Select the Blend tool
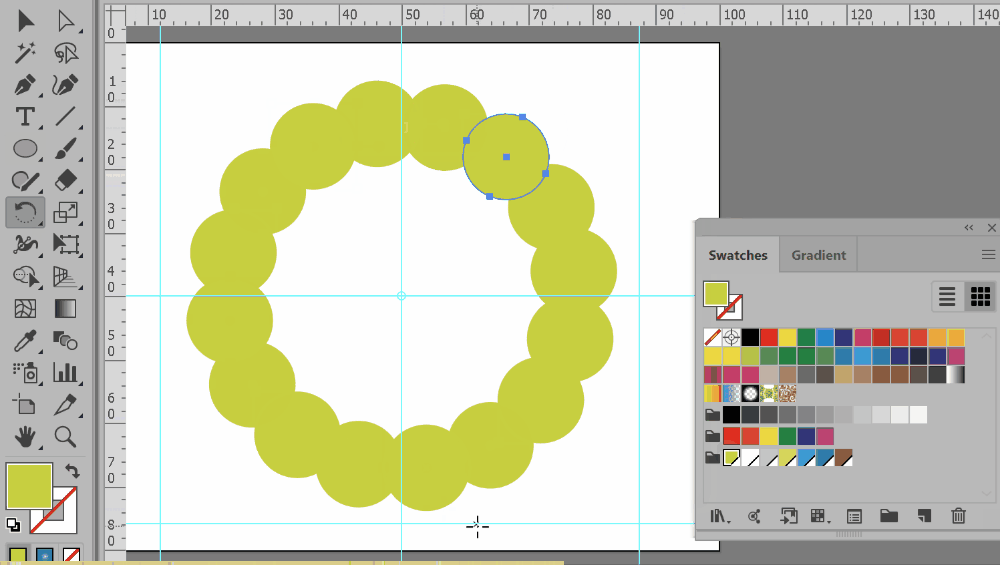This screenshot has height=565, width=1000. 65,341
